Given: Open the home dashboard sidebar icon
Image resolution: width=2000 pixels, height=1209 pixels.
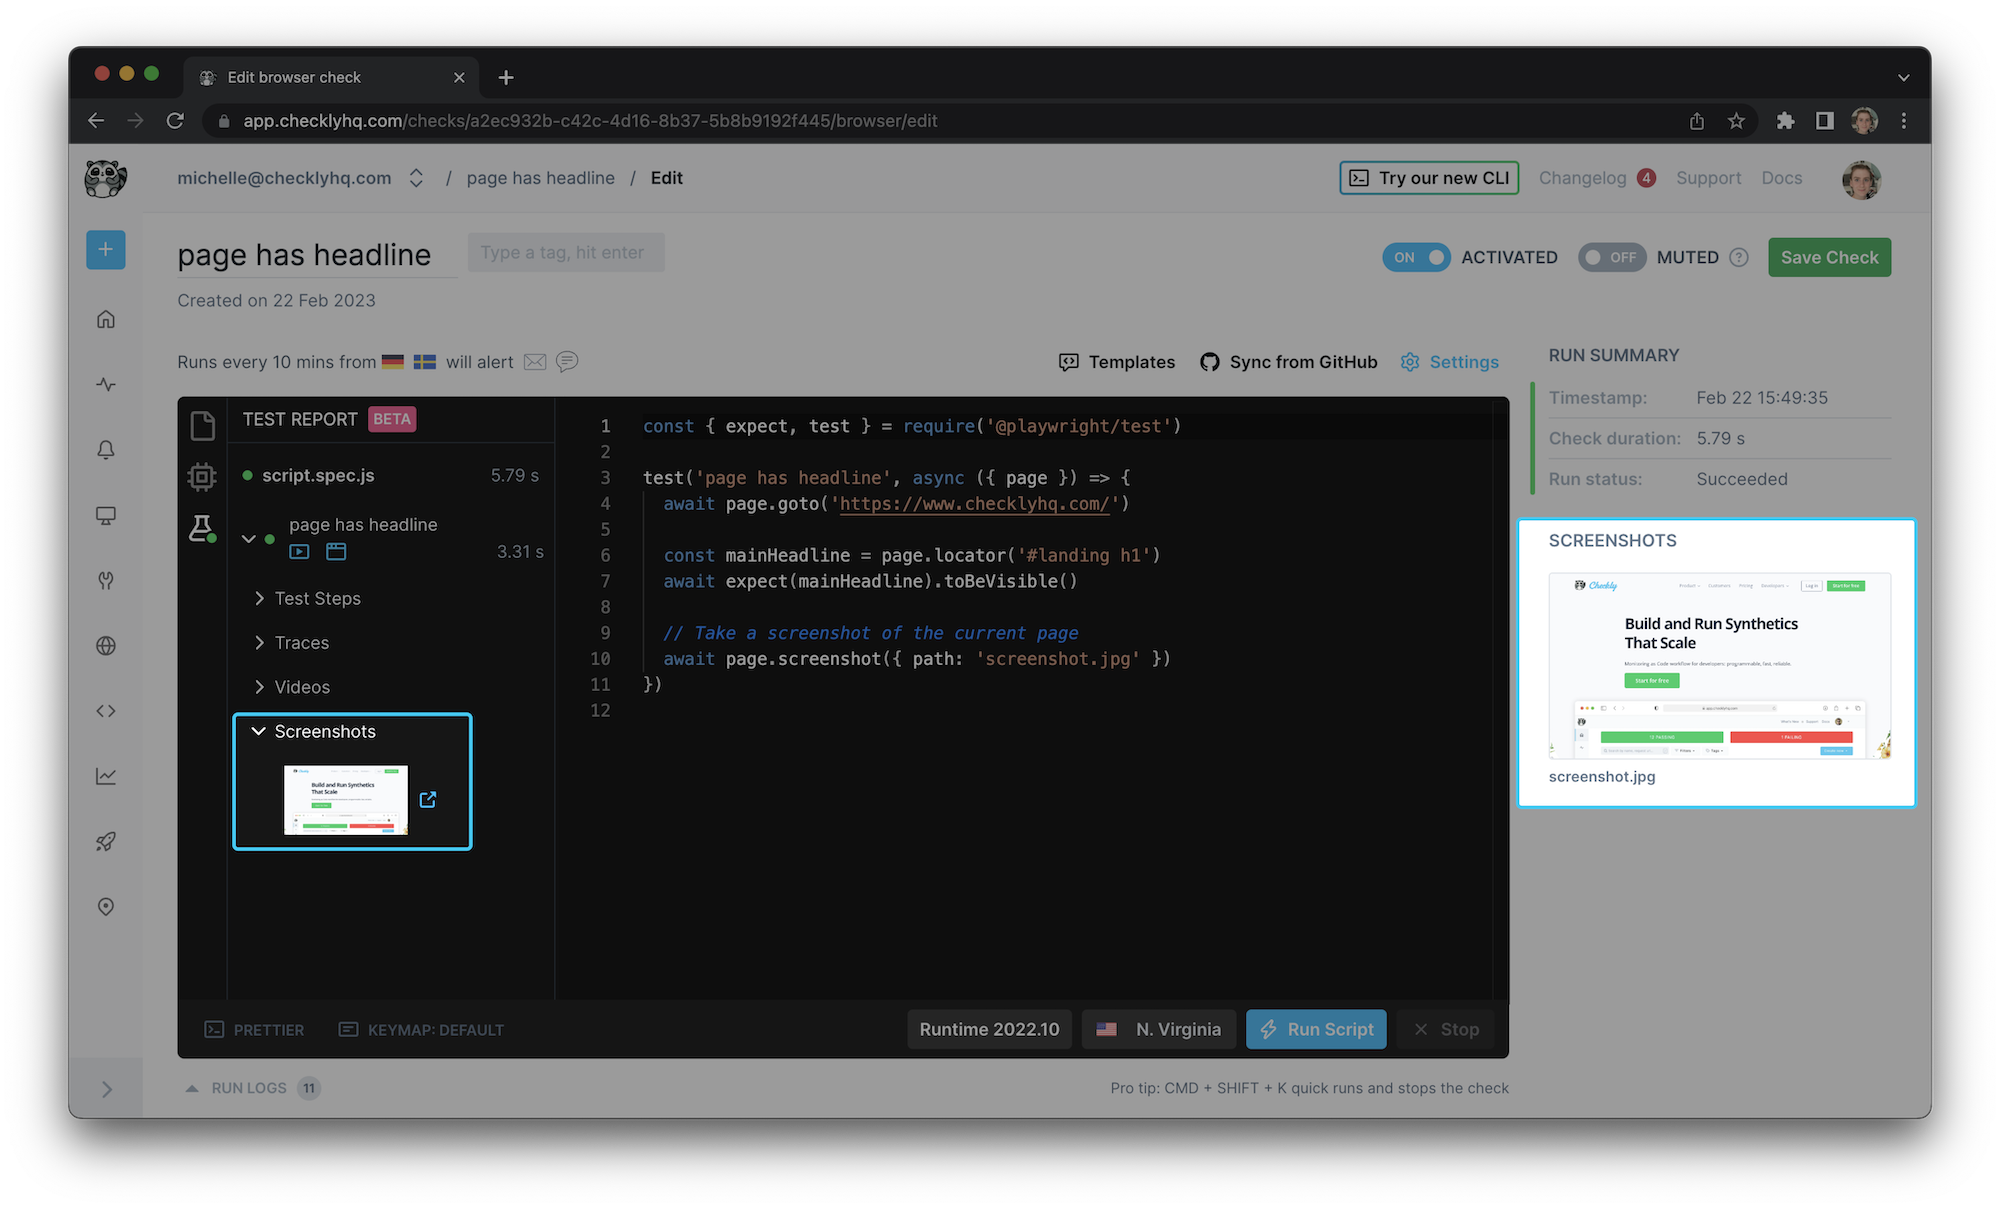Looking at the screenshot, I should pyautogui.click(x=105, y=319).
